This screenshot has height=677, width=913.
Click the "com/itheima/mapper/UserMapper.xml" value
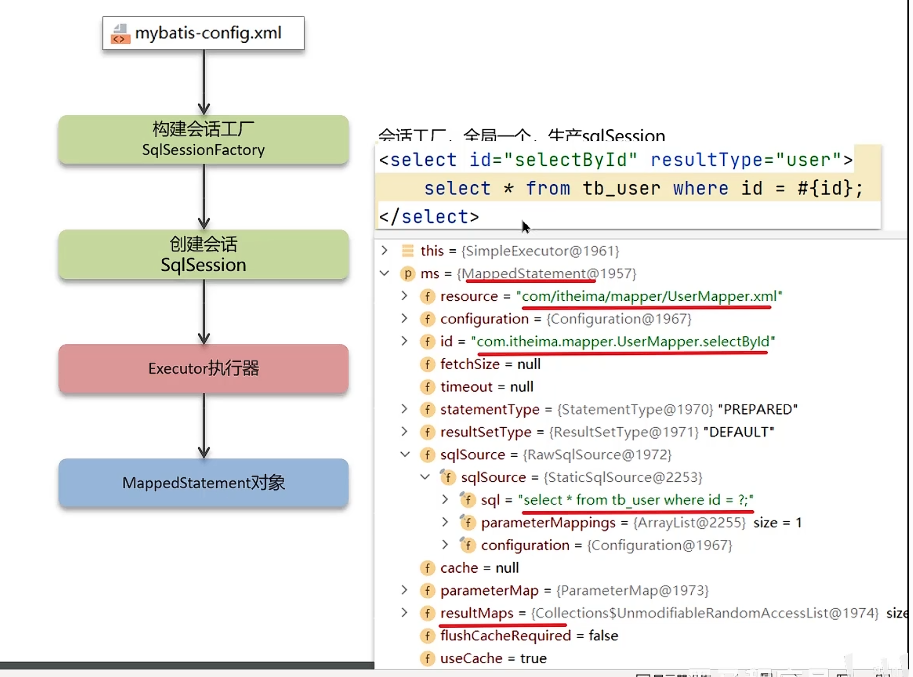pos(649,296)
